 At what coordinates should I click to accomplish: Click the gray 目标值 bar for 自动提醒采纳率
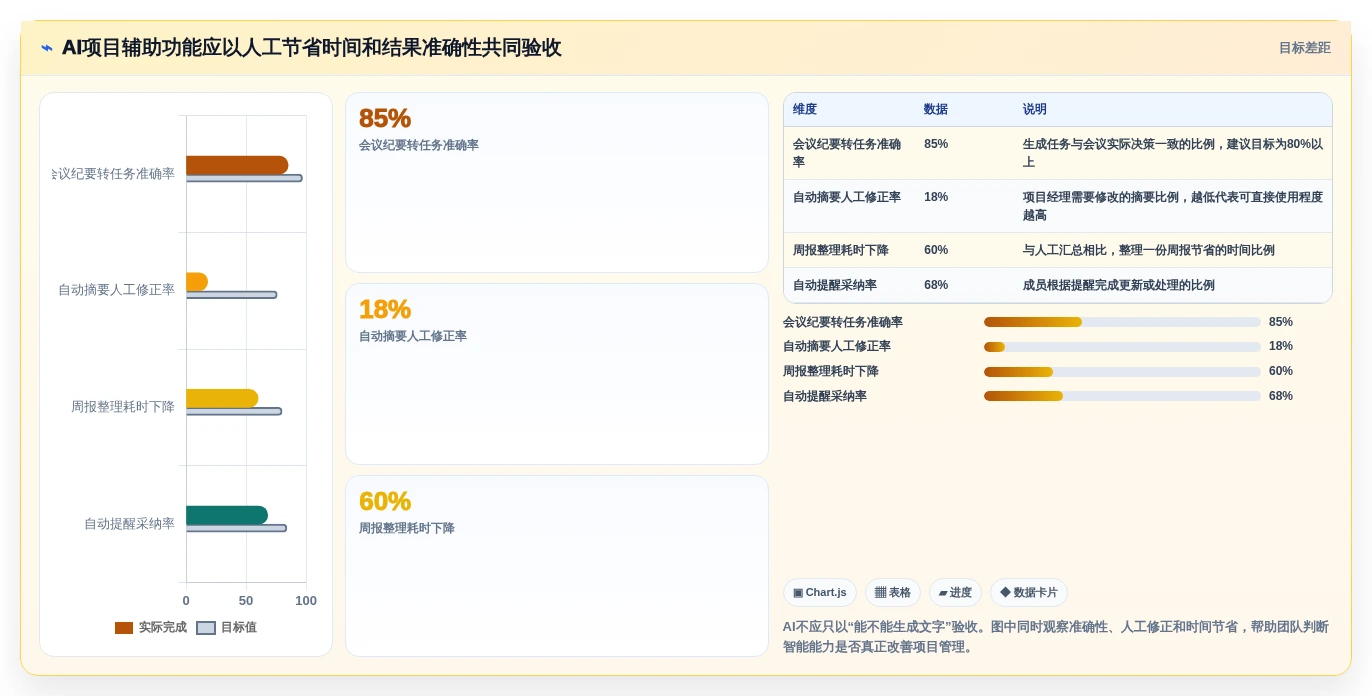click(x=236, y=528)
